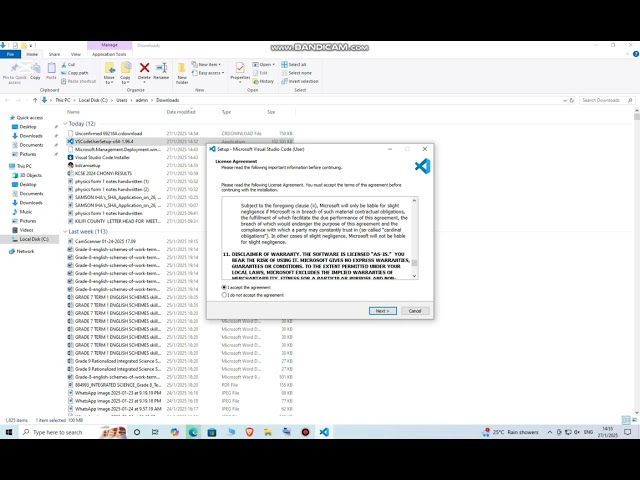Image resolution: width=640 pixels, height=480 pixels.
Task: Choose Copy path in the ribbon
Action: click(x=75, y=73)
